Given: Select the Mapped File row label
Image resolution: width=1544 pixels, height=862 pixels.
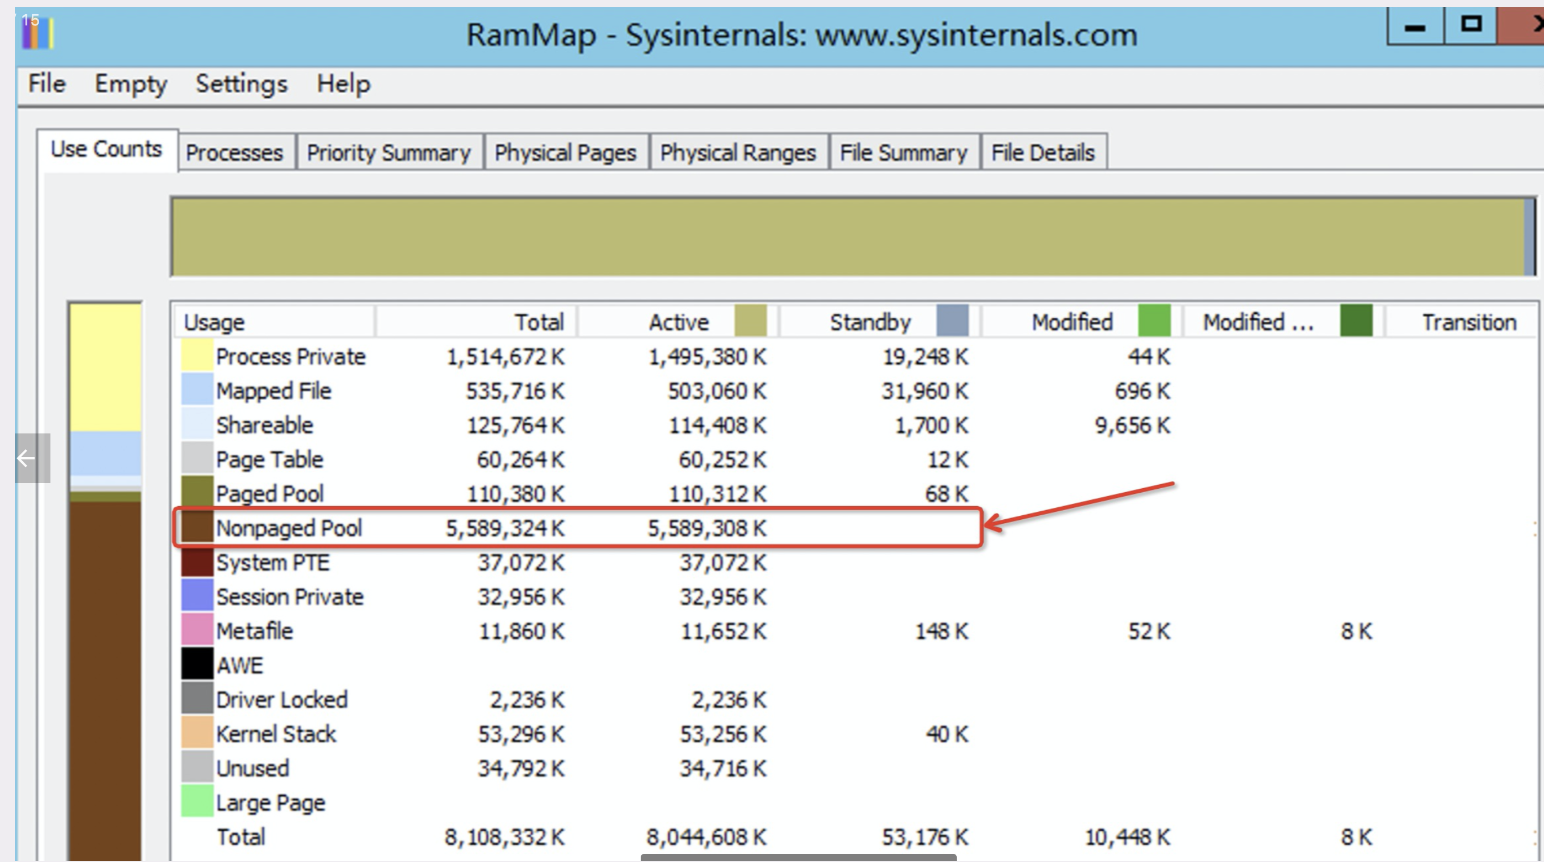Looking at the screenshot, I should coord(273,391).
